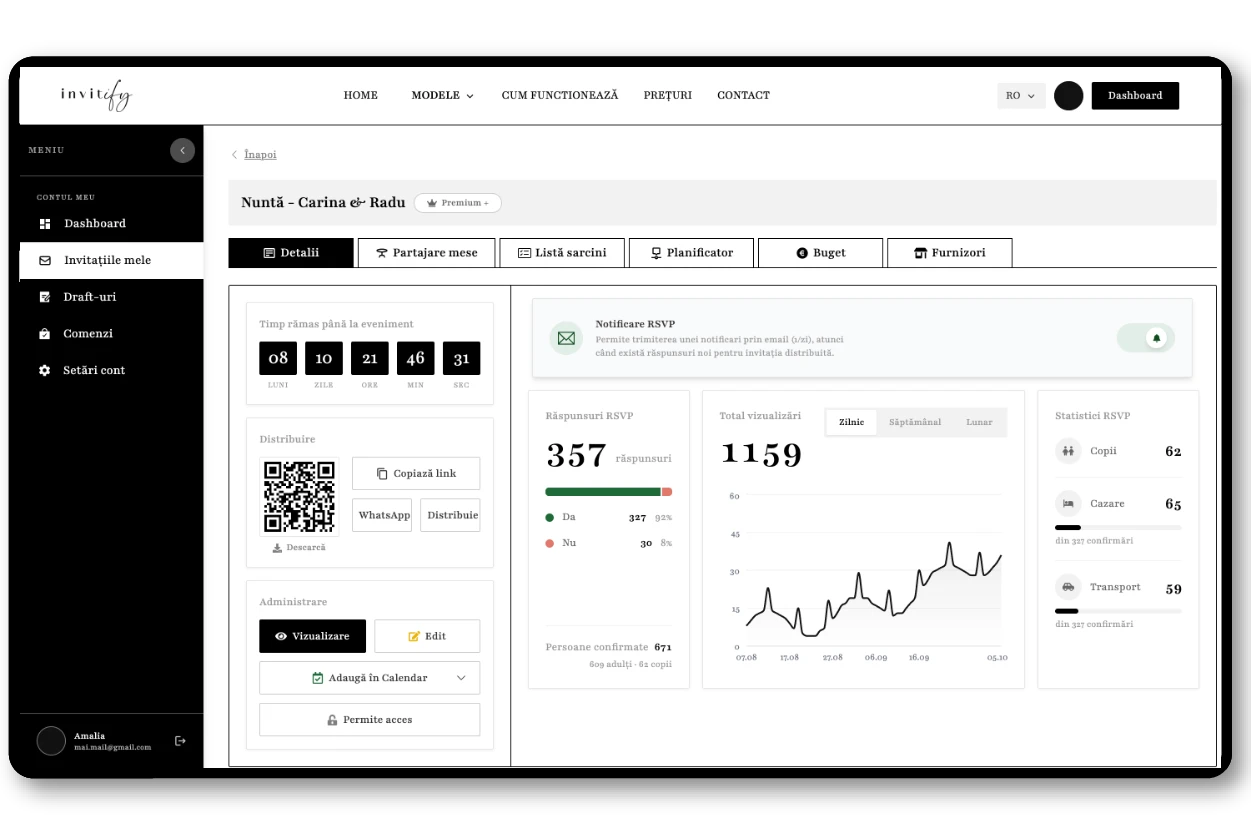Open the PREȚURI page
The image size is (1251, 836).
668,95
